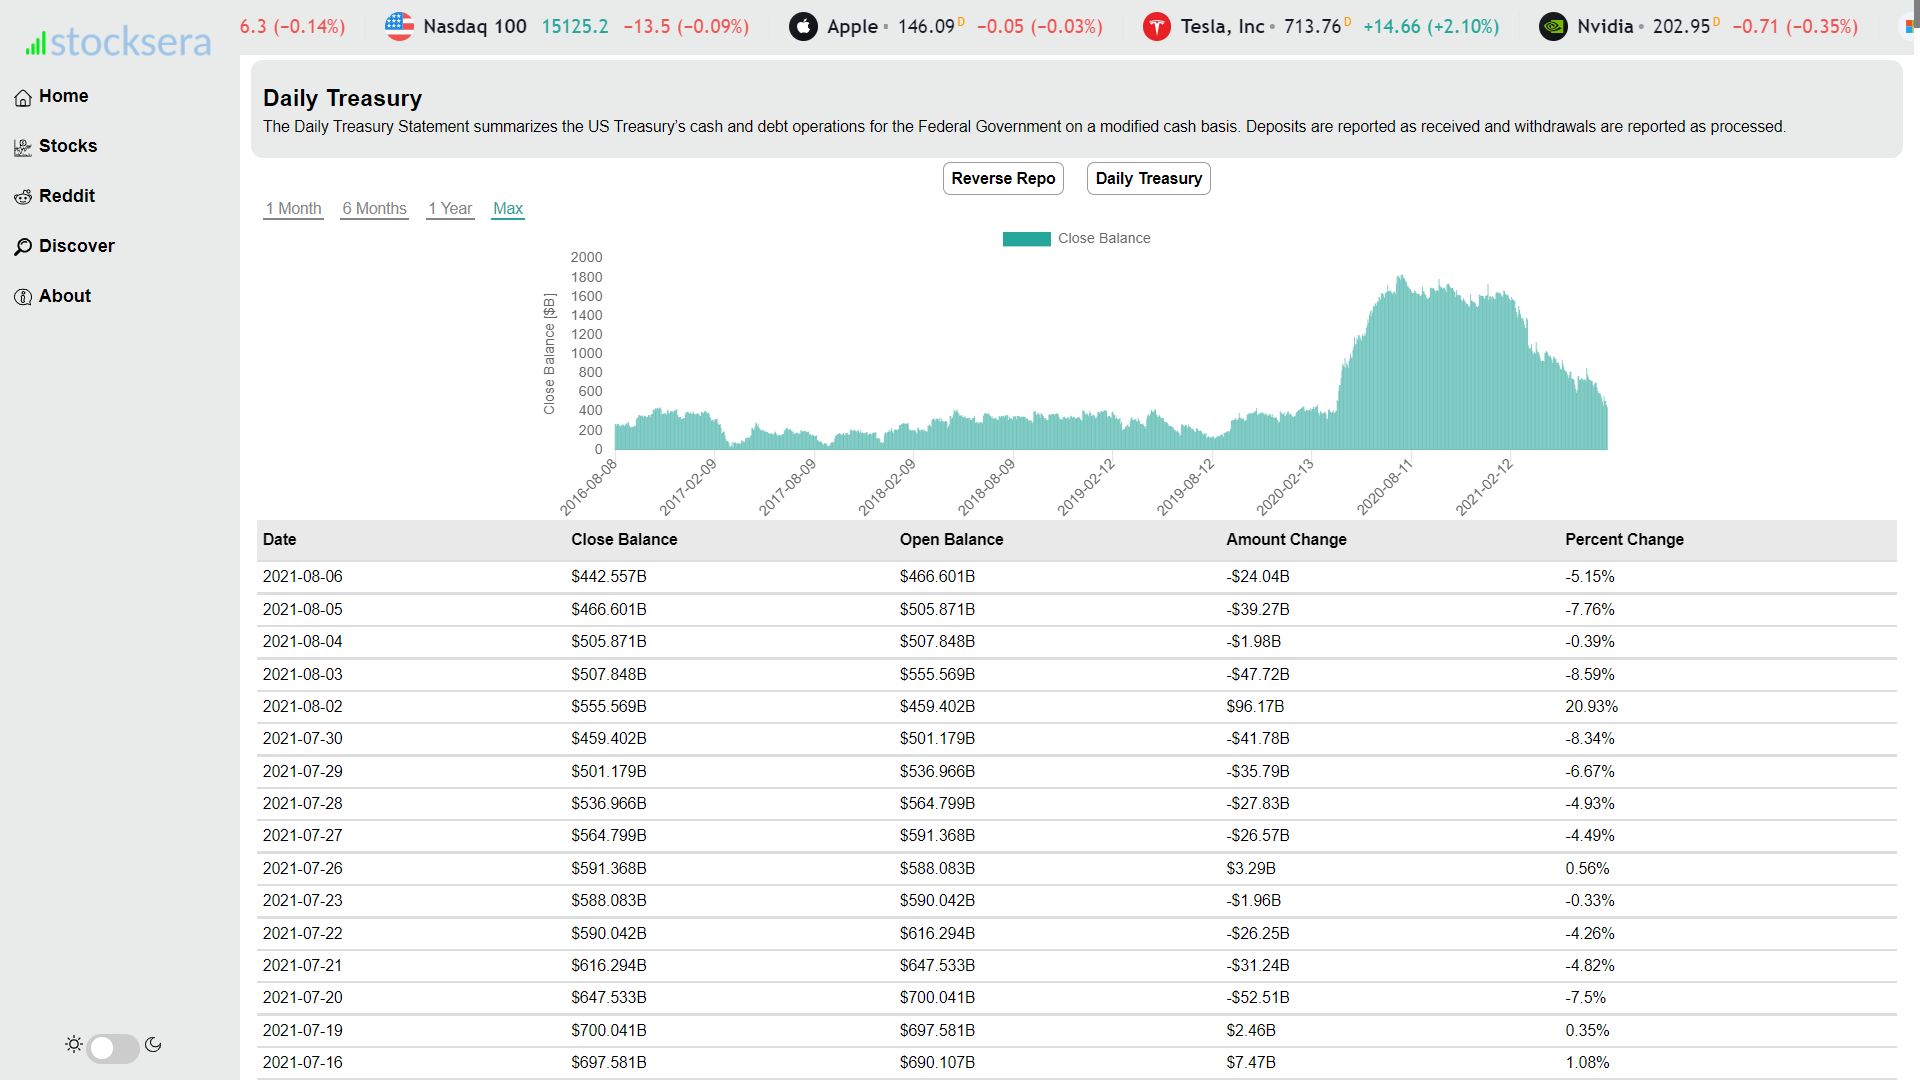
Task: Click the moon dark theme icon
Action: click(x=153, y=1045)
